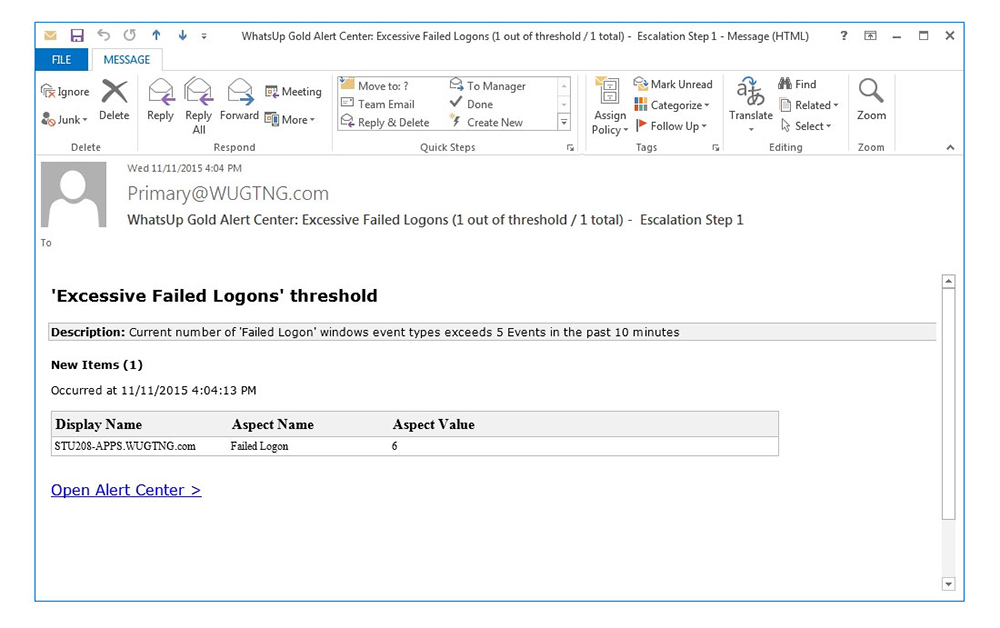
Task: Delete this message with the X icon
Action: [x=114, y=100]
